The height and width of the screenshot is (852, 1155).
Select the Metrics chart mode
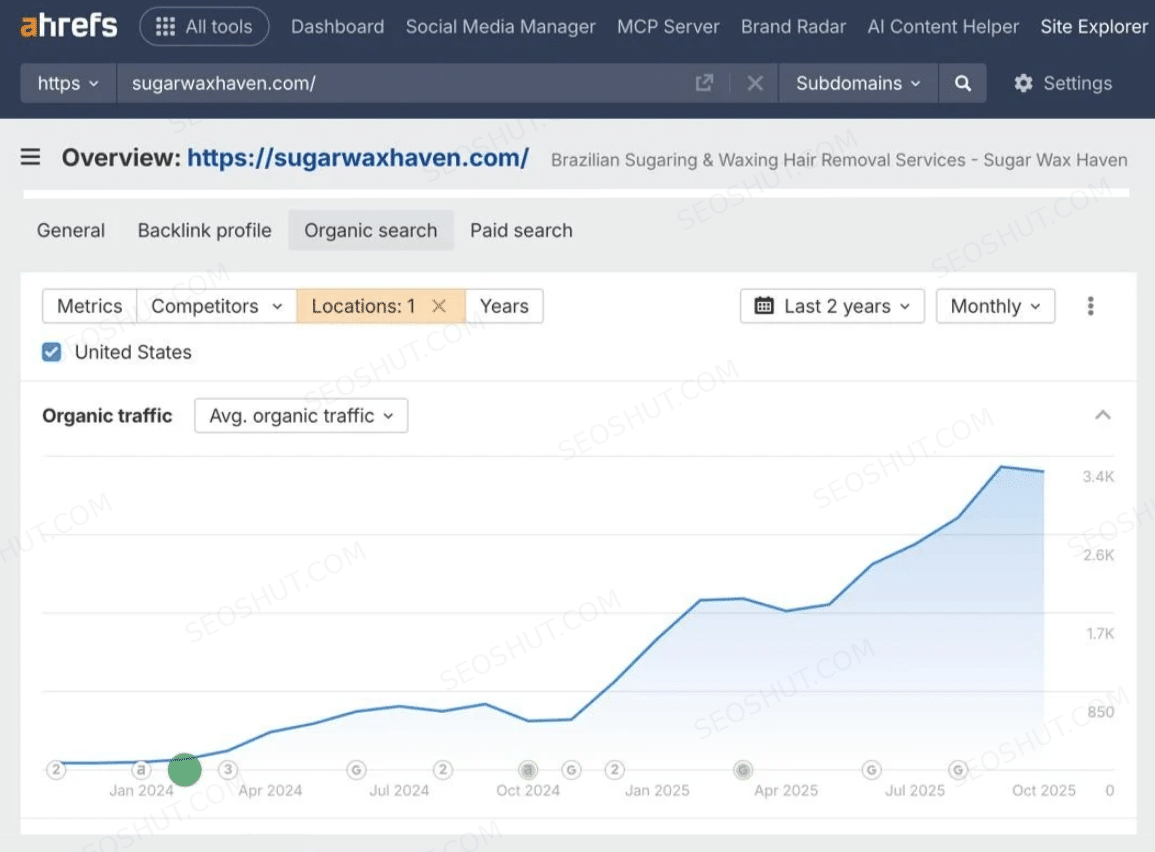(90, 306)
